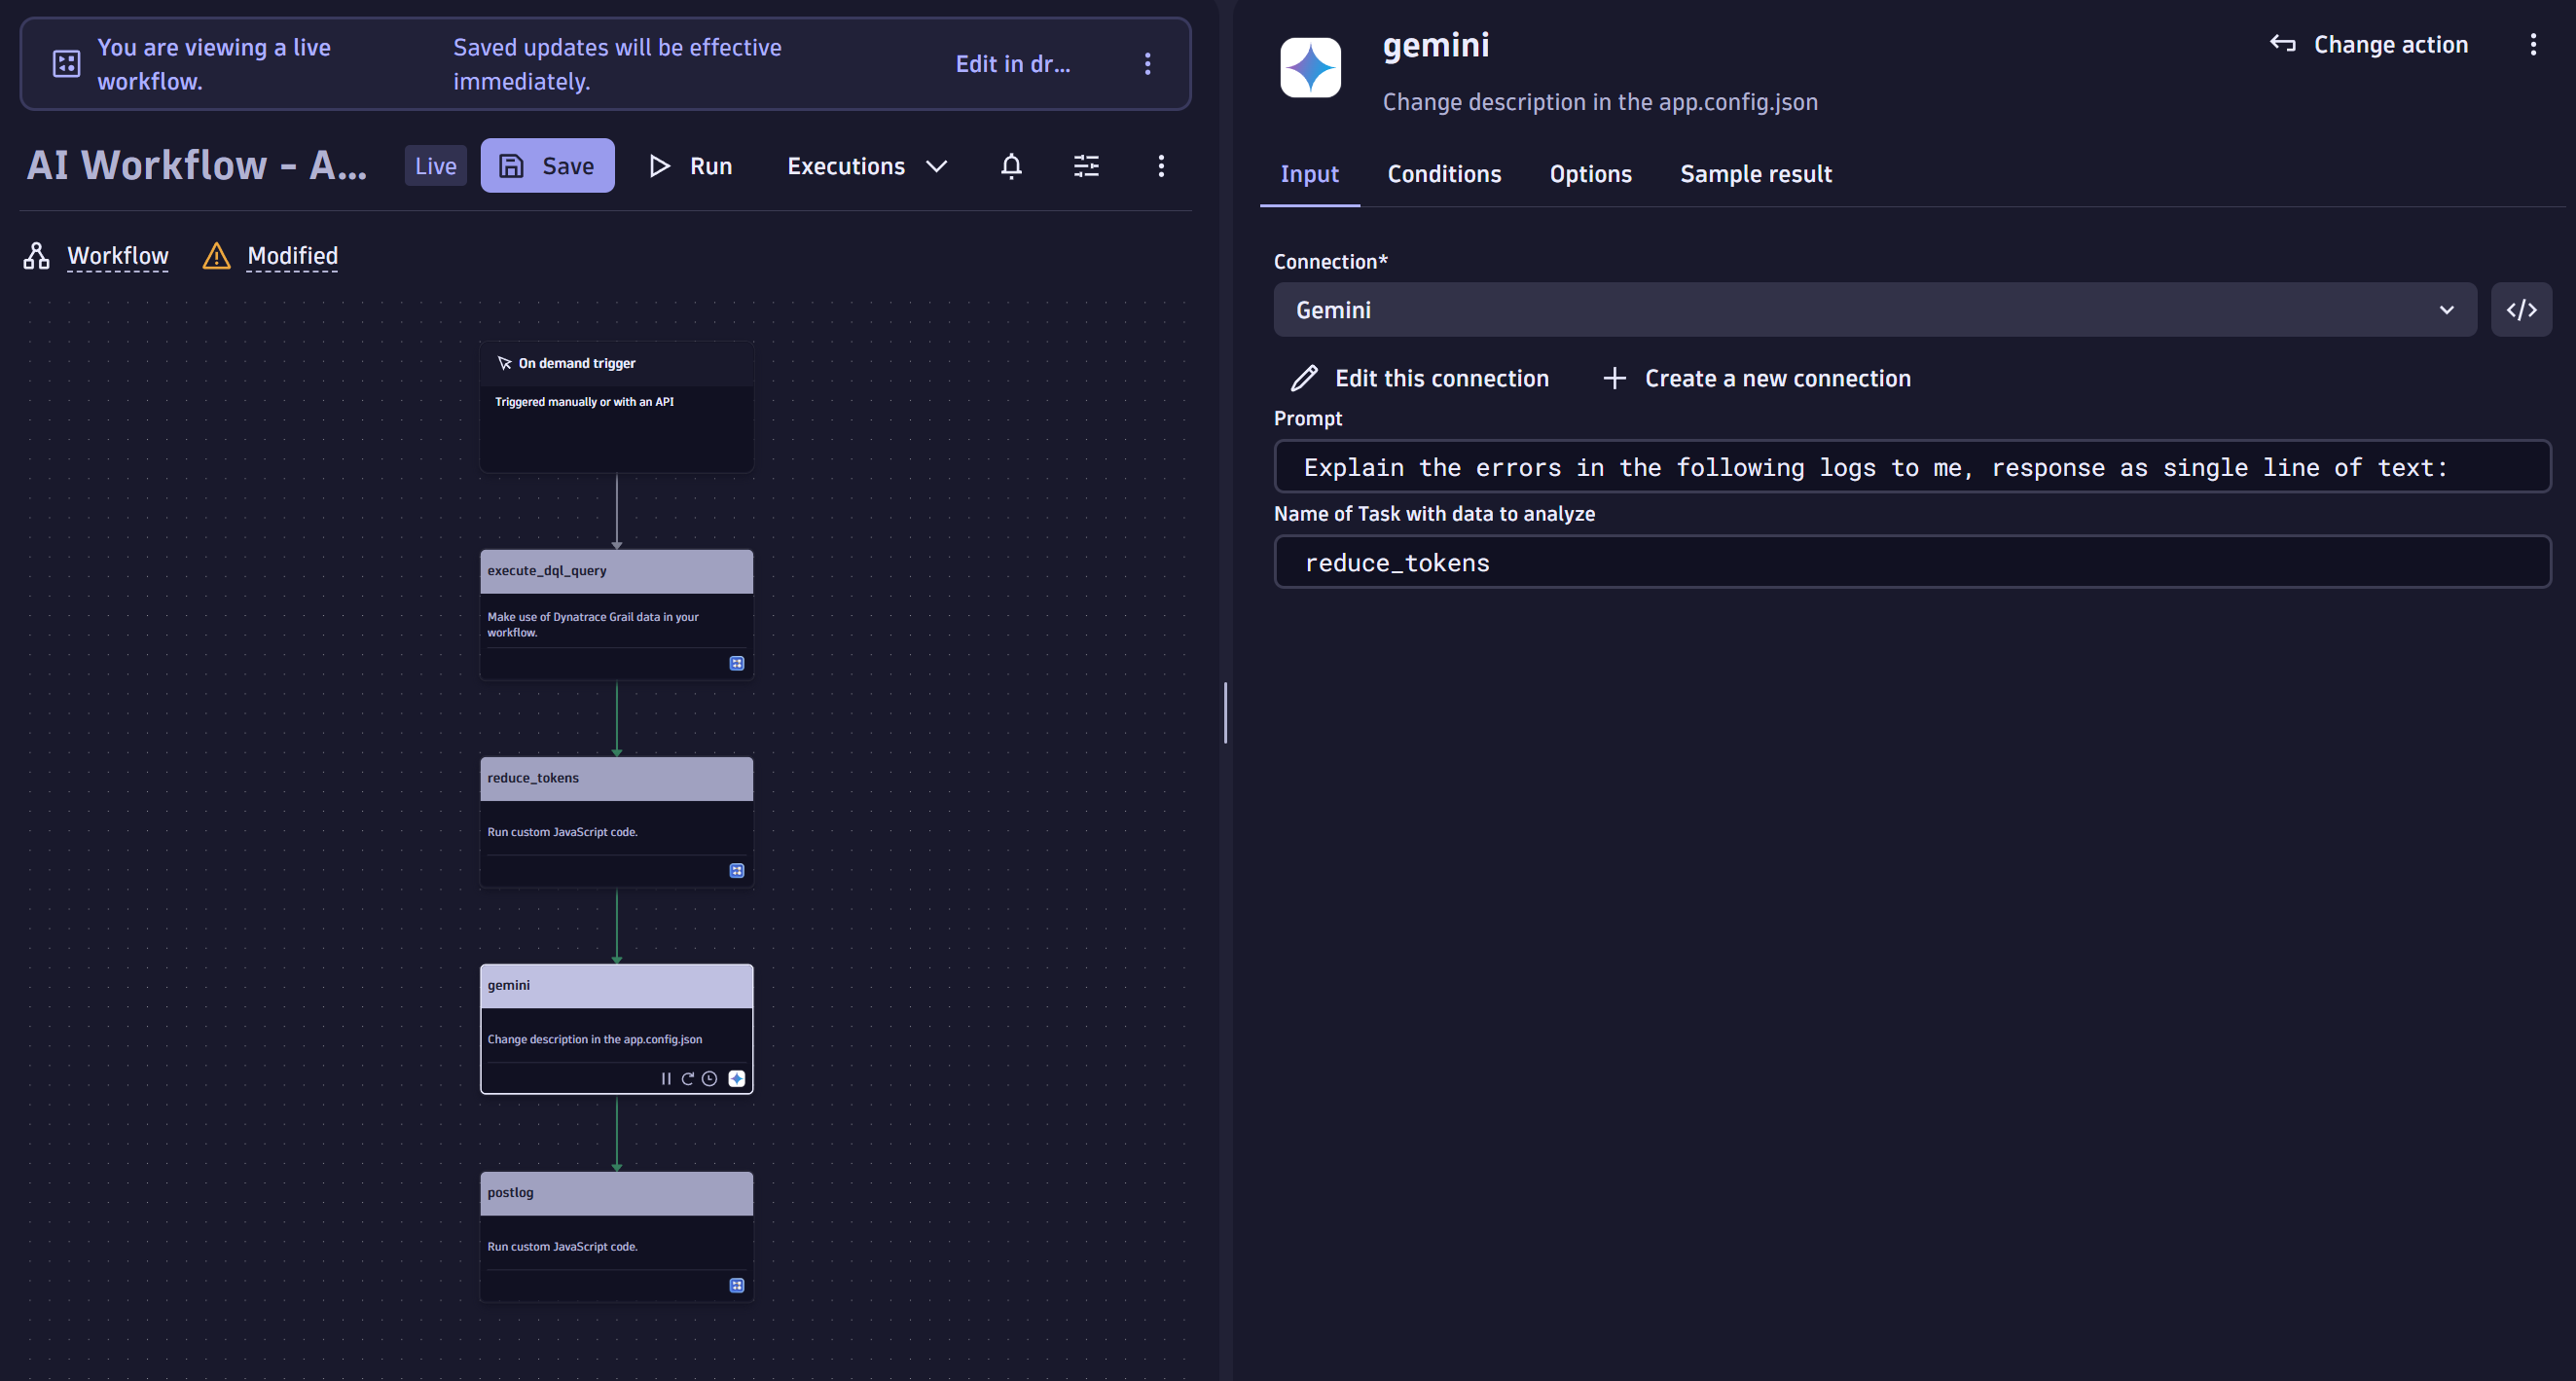The image size is (2576, 1381).
Task: Run the workflow
Action: coord(691,166)
